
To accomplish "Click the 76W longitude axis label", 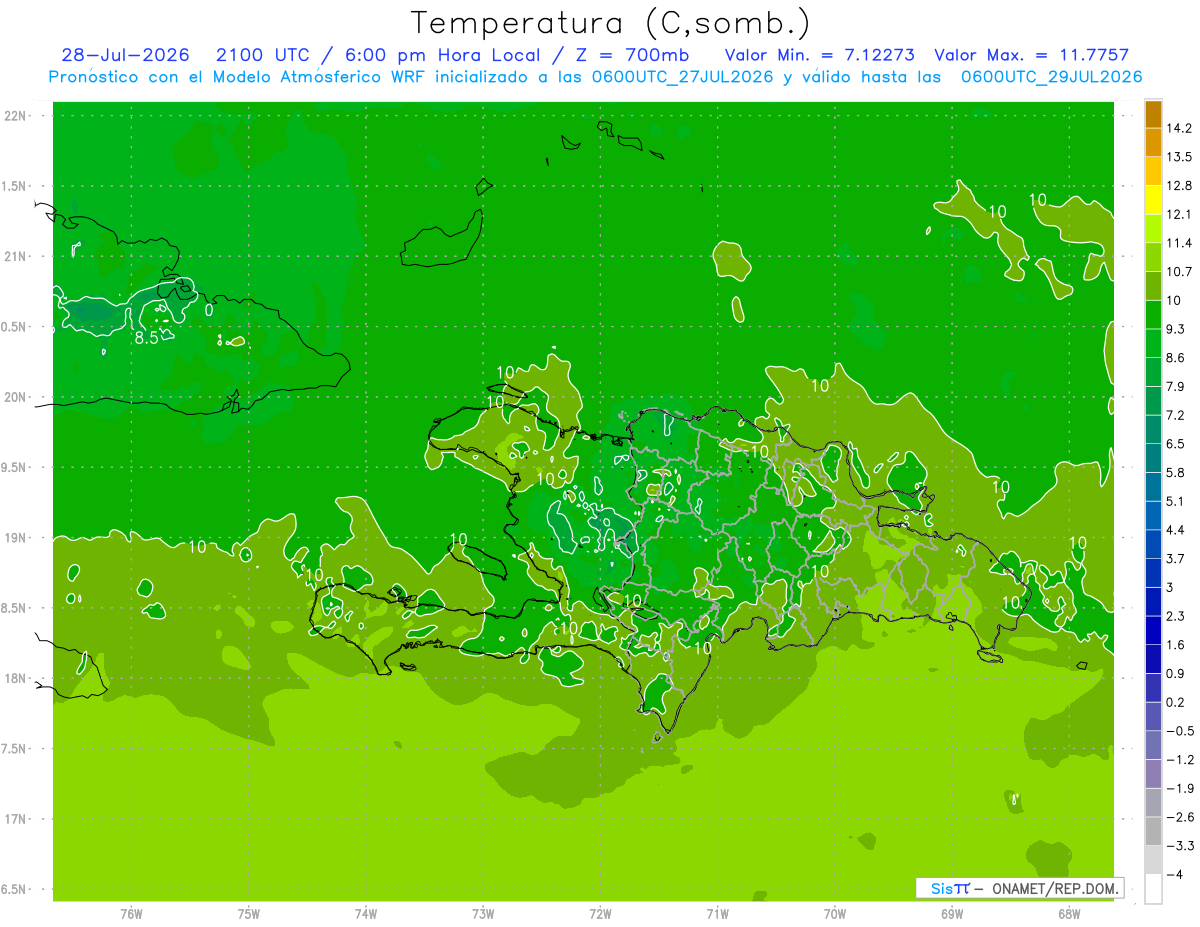I will [x=131, y=913].
